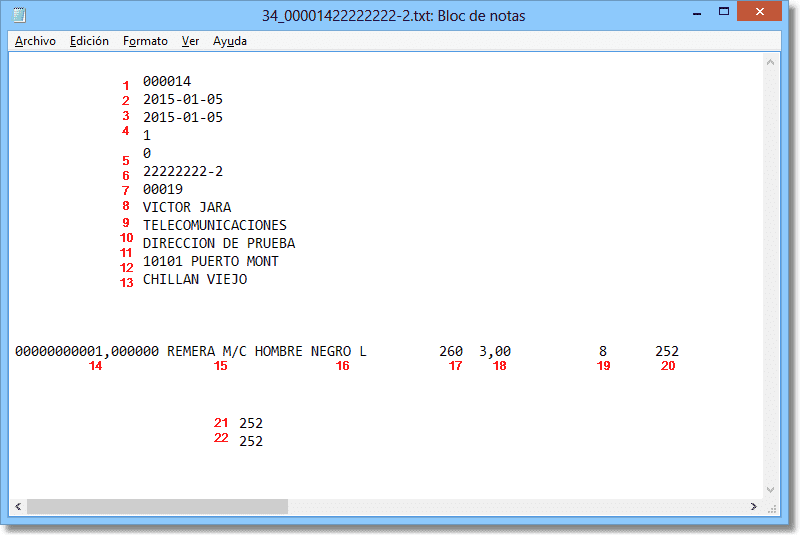Click the title bar text 34_00001422222222-2.txt
Viewport: 801px width, 537px height.
tap(346, 16)
